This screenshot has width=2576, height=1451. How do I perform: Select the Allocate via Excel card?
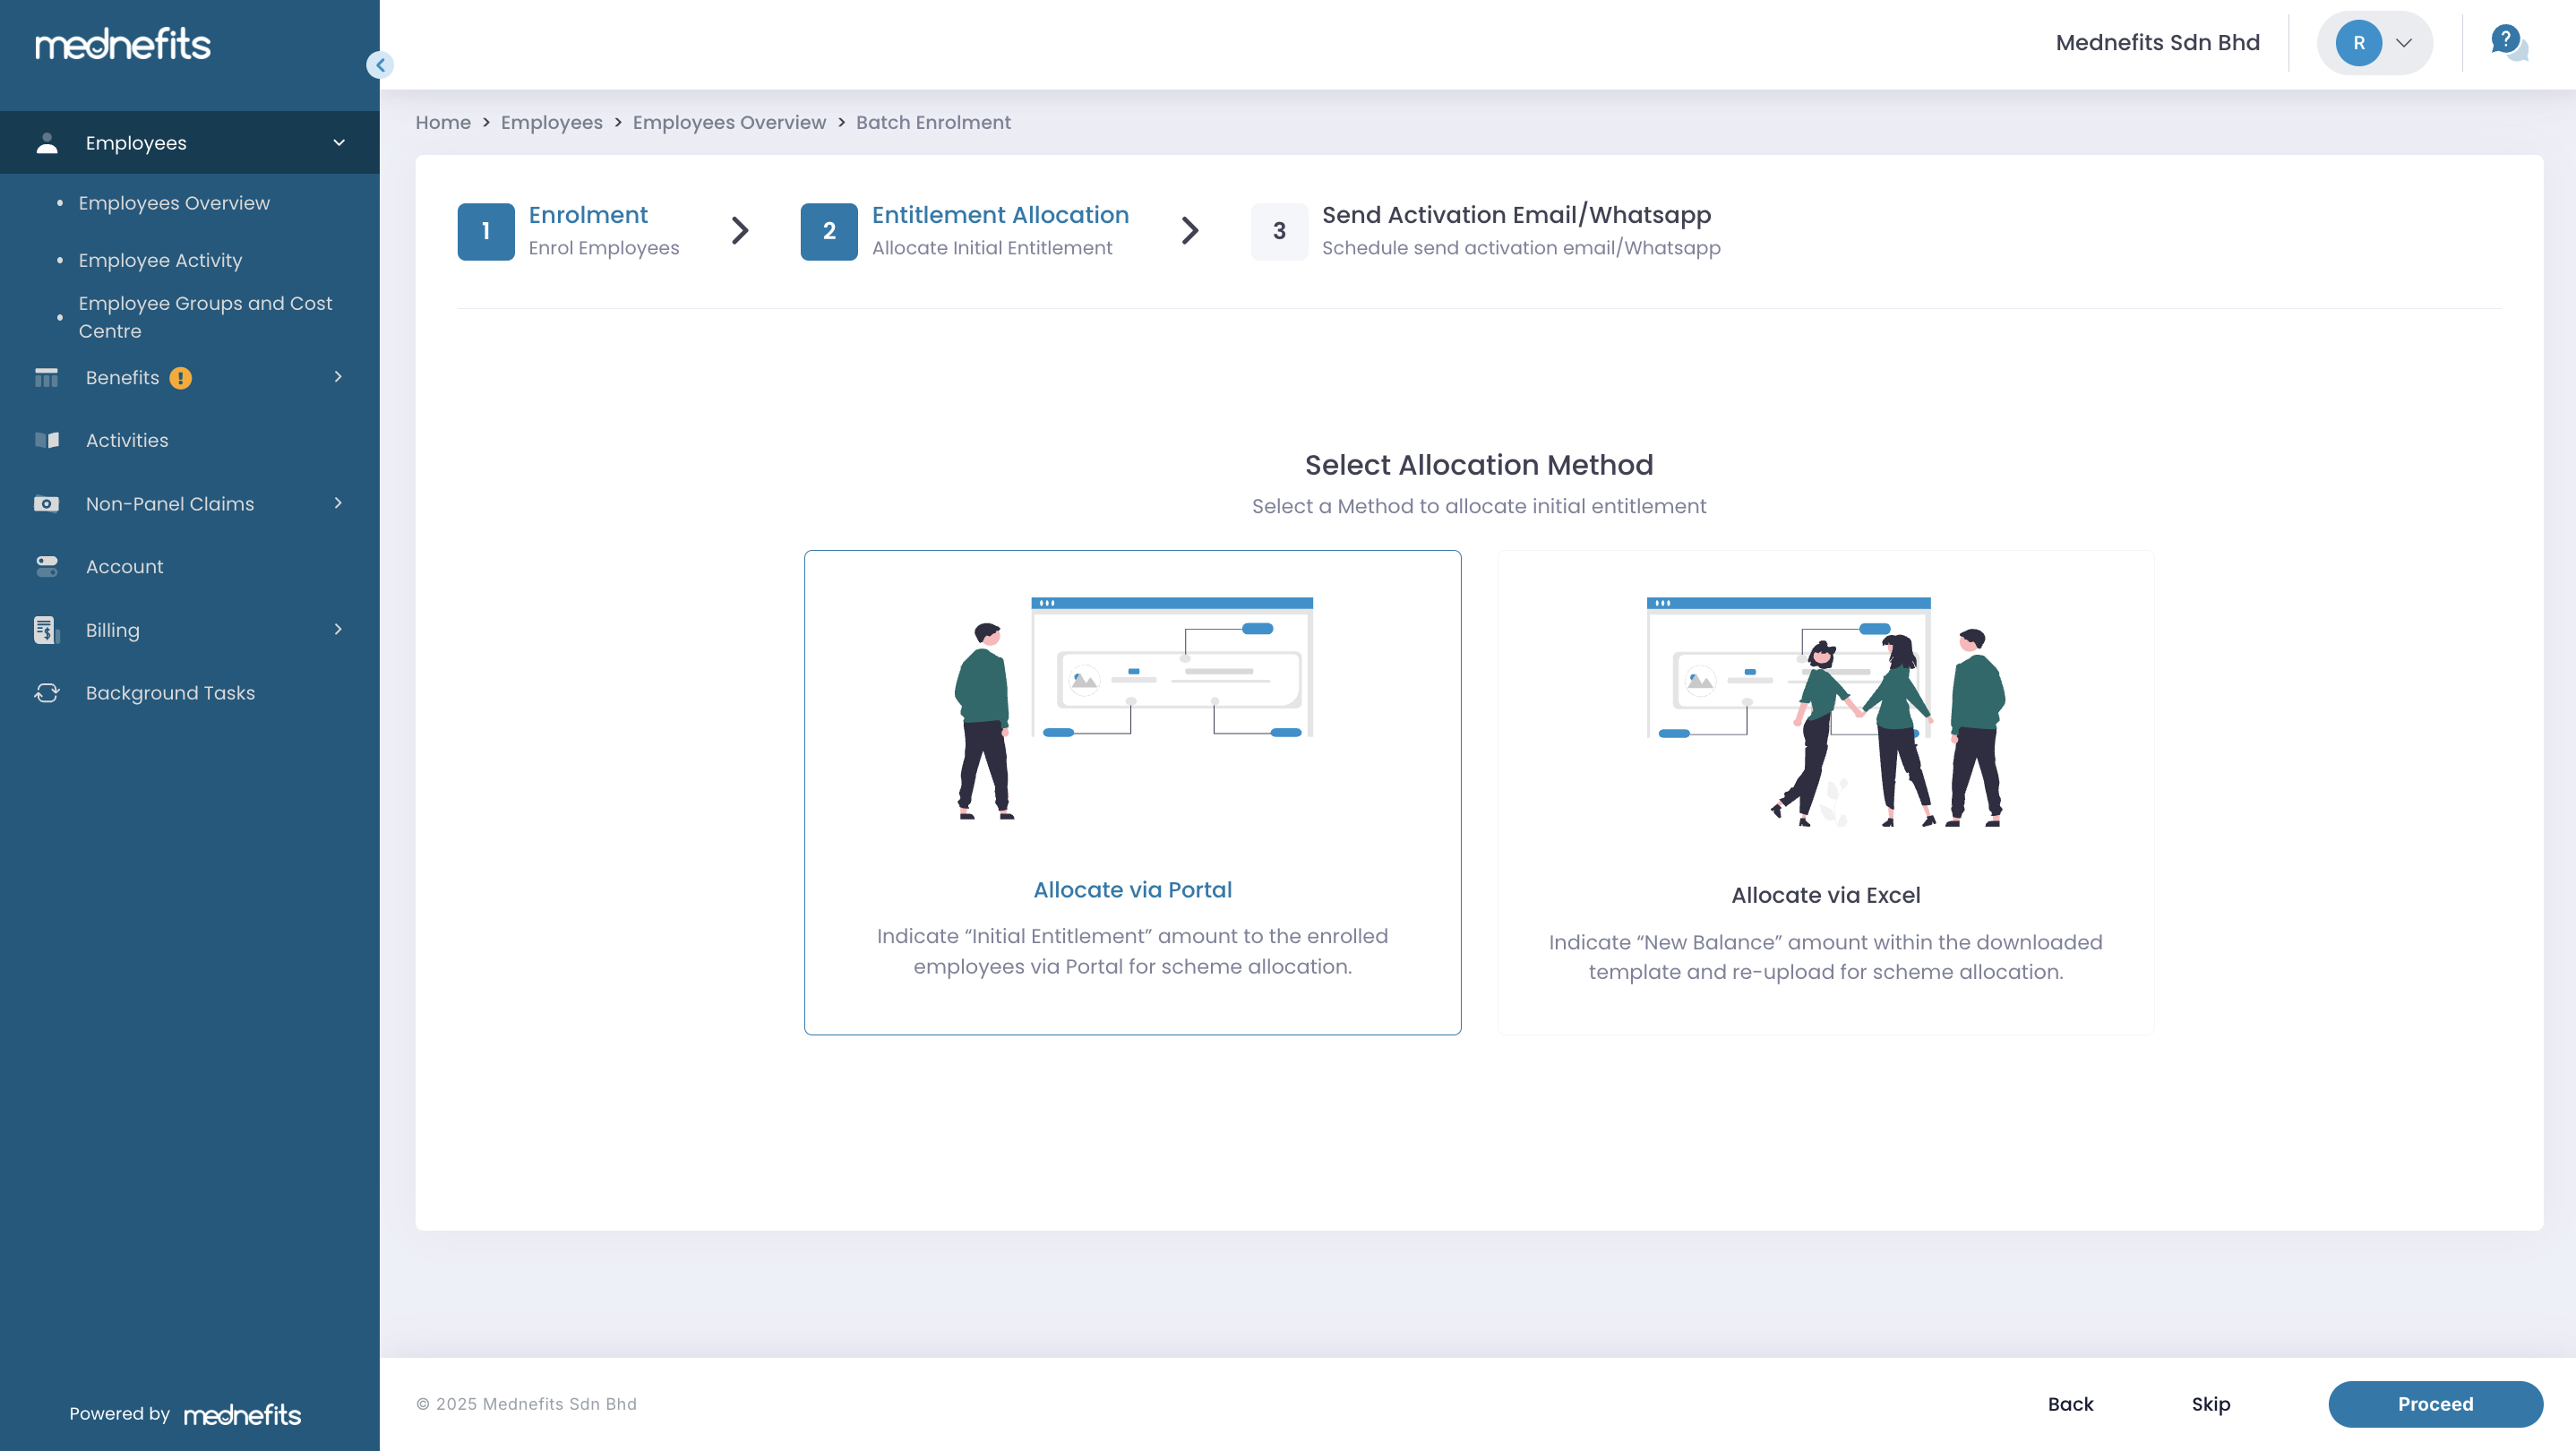1825,792
